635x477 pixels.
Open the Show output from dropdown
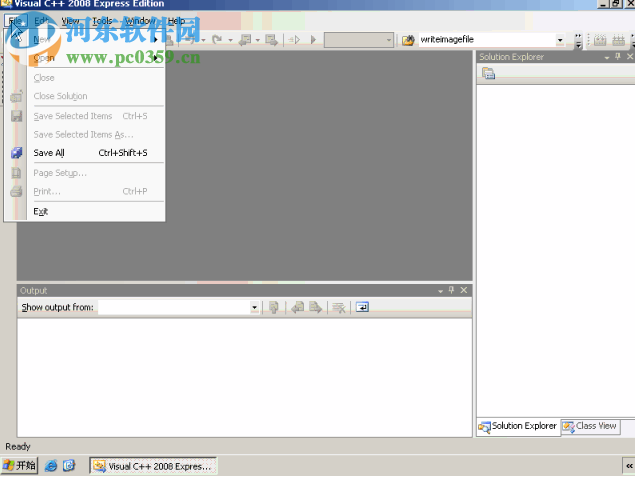(254, 308)
